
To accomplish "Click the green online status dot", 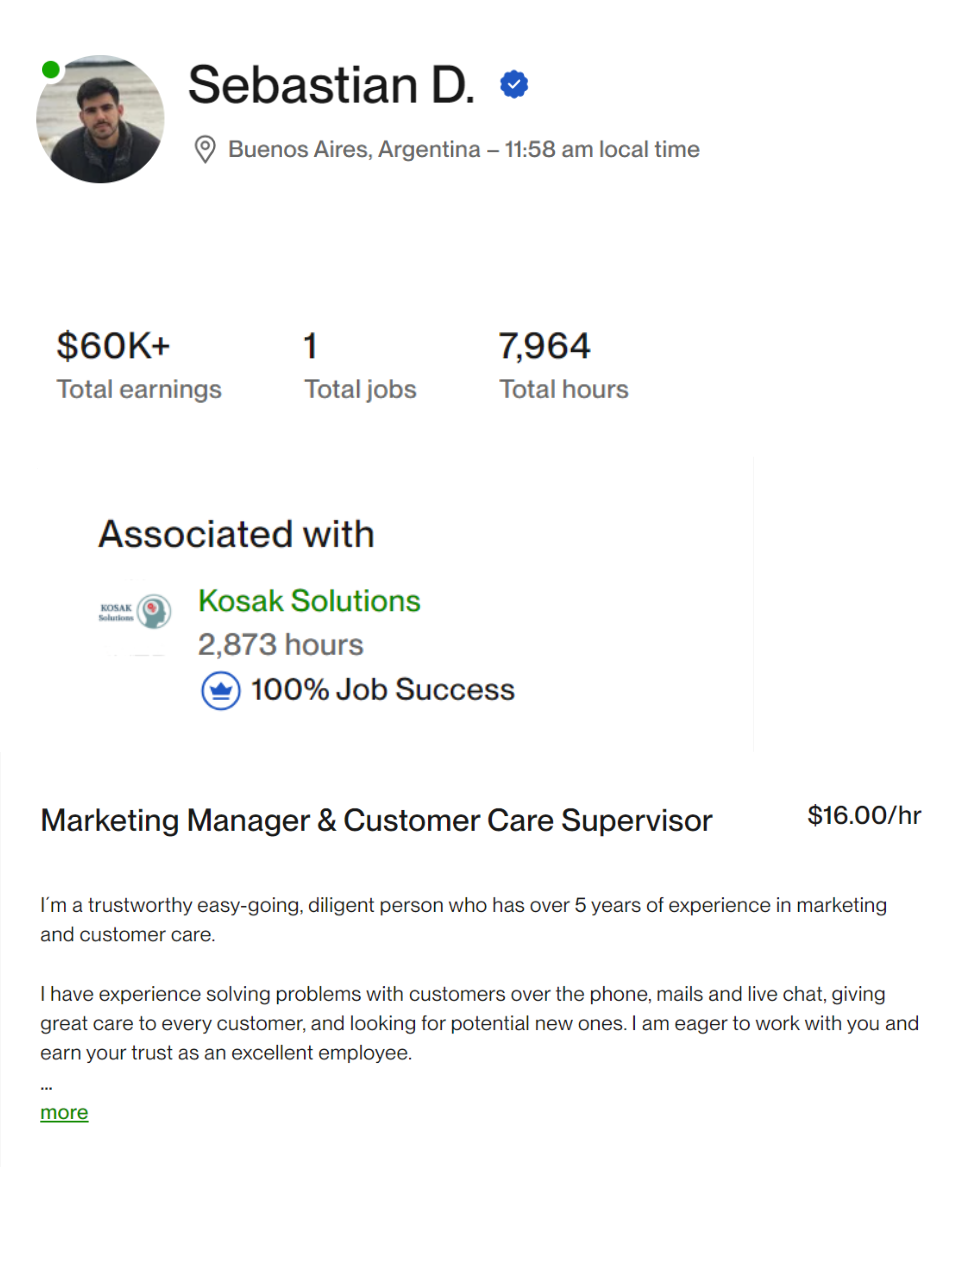I will tap(51, 69).
